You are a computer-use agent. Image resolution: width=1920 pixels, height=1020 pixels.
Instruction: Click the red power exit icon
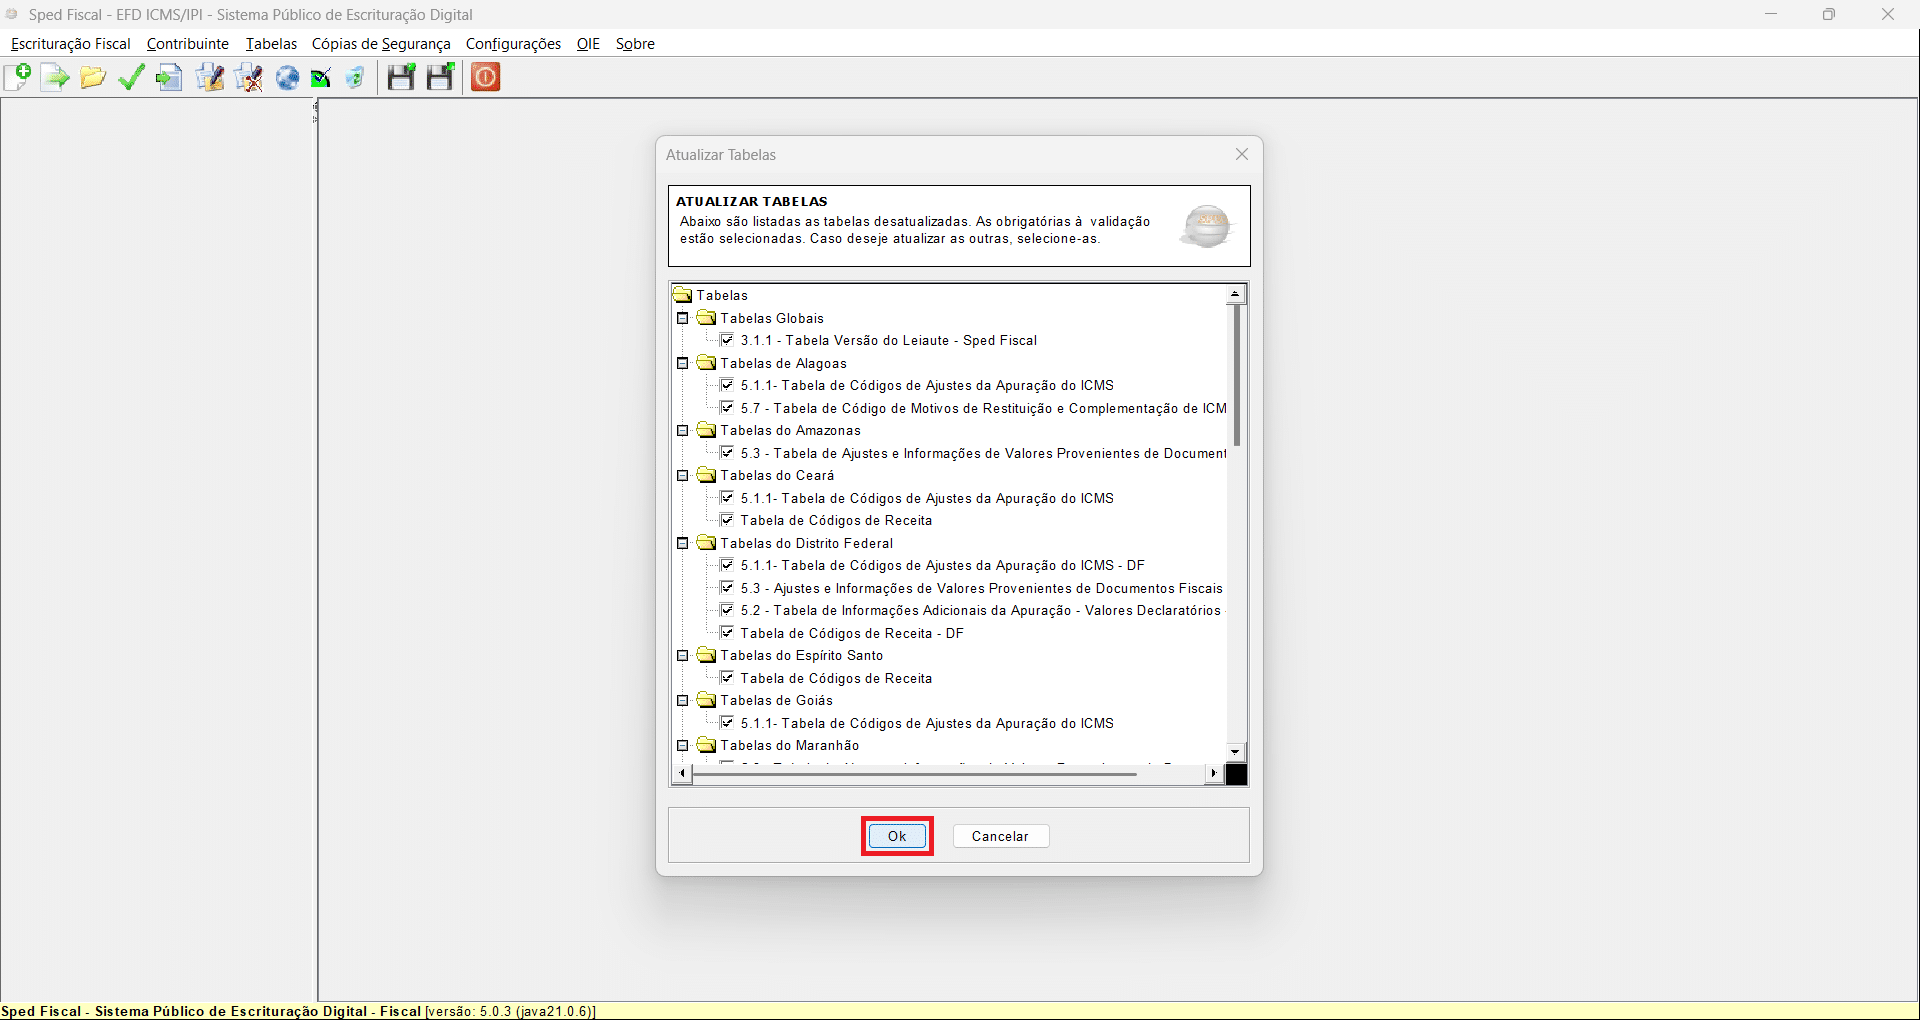click(485, 77)
